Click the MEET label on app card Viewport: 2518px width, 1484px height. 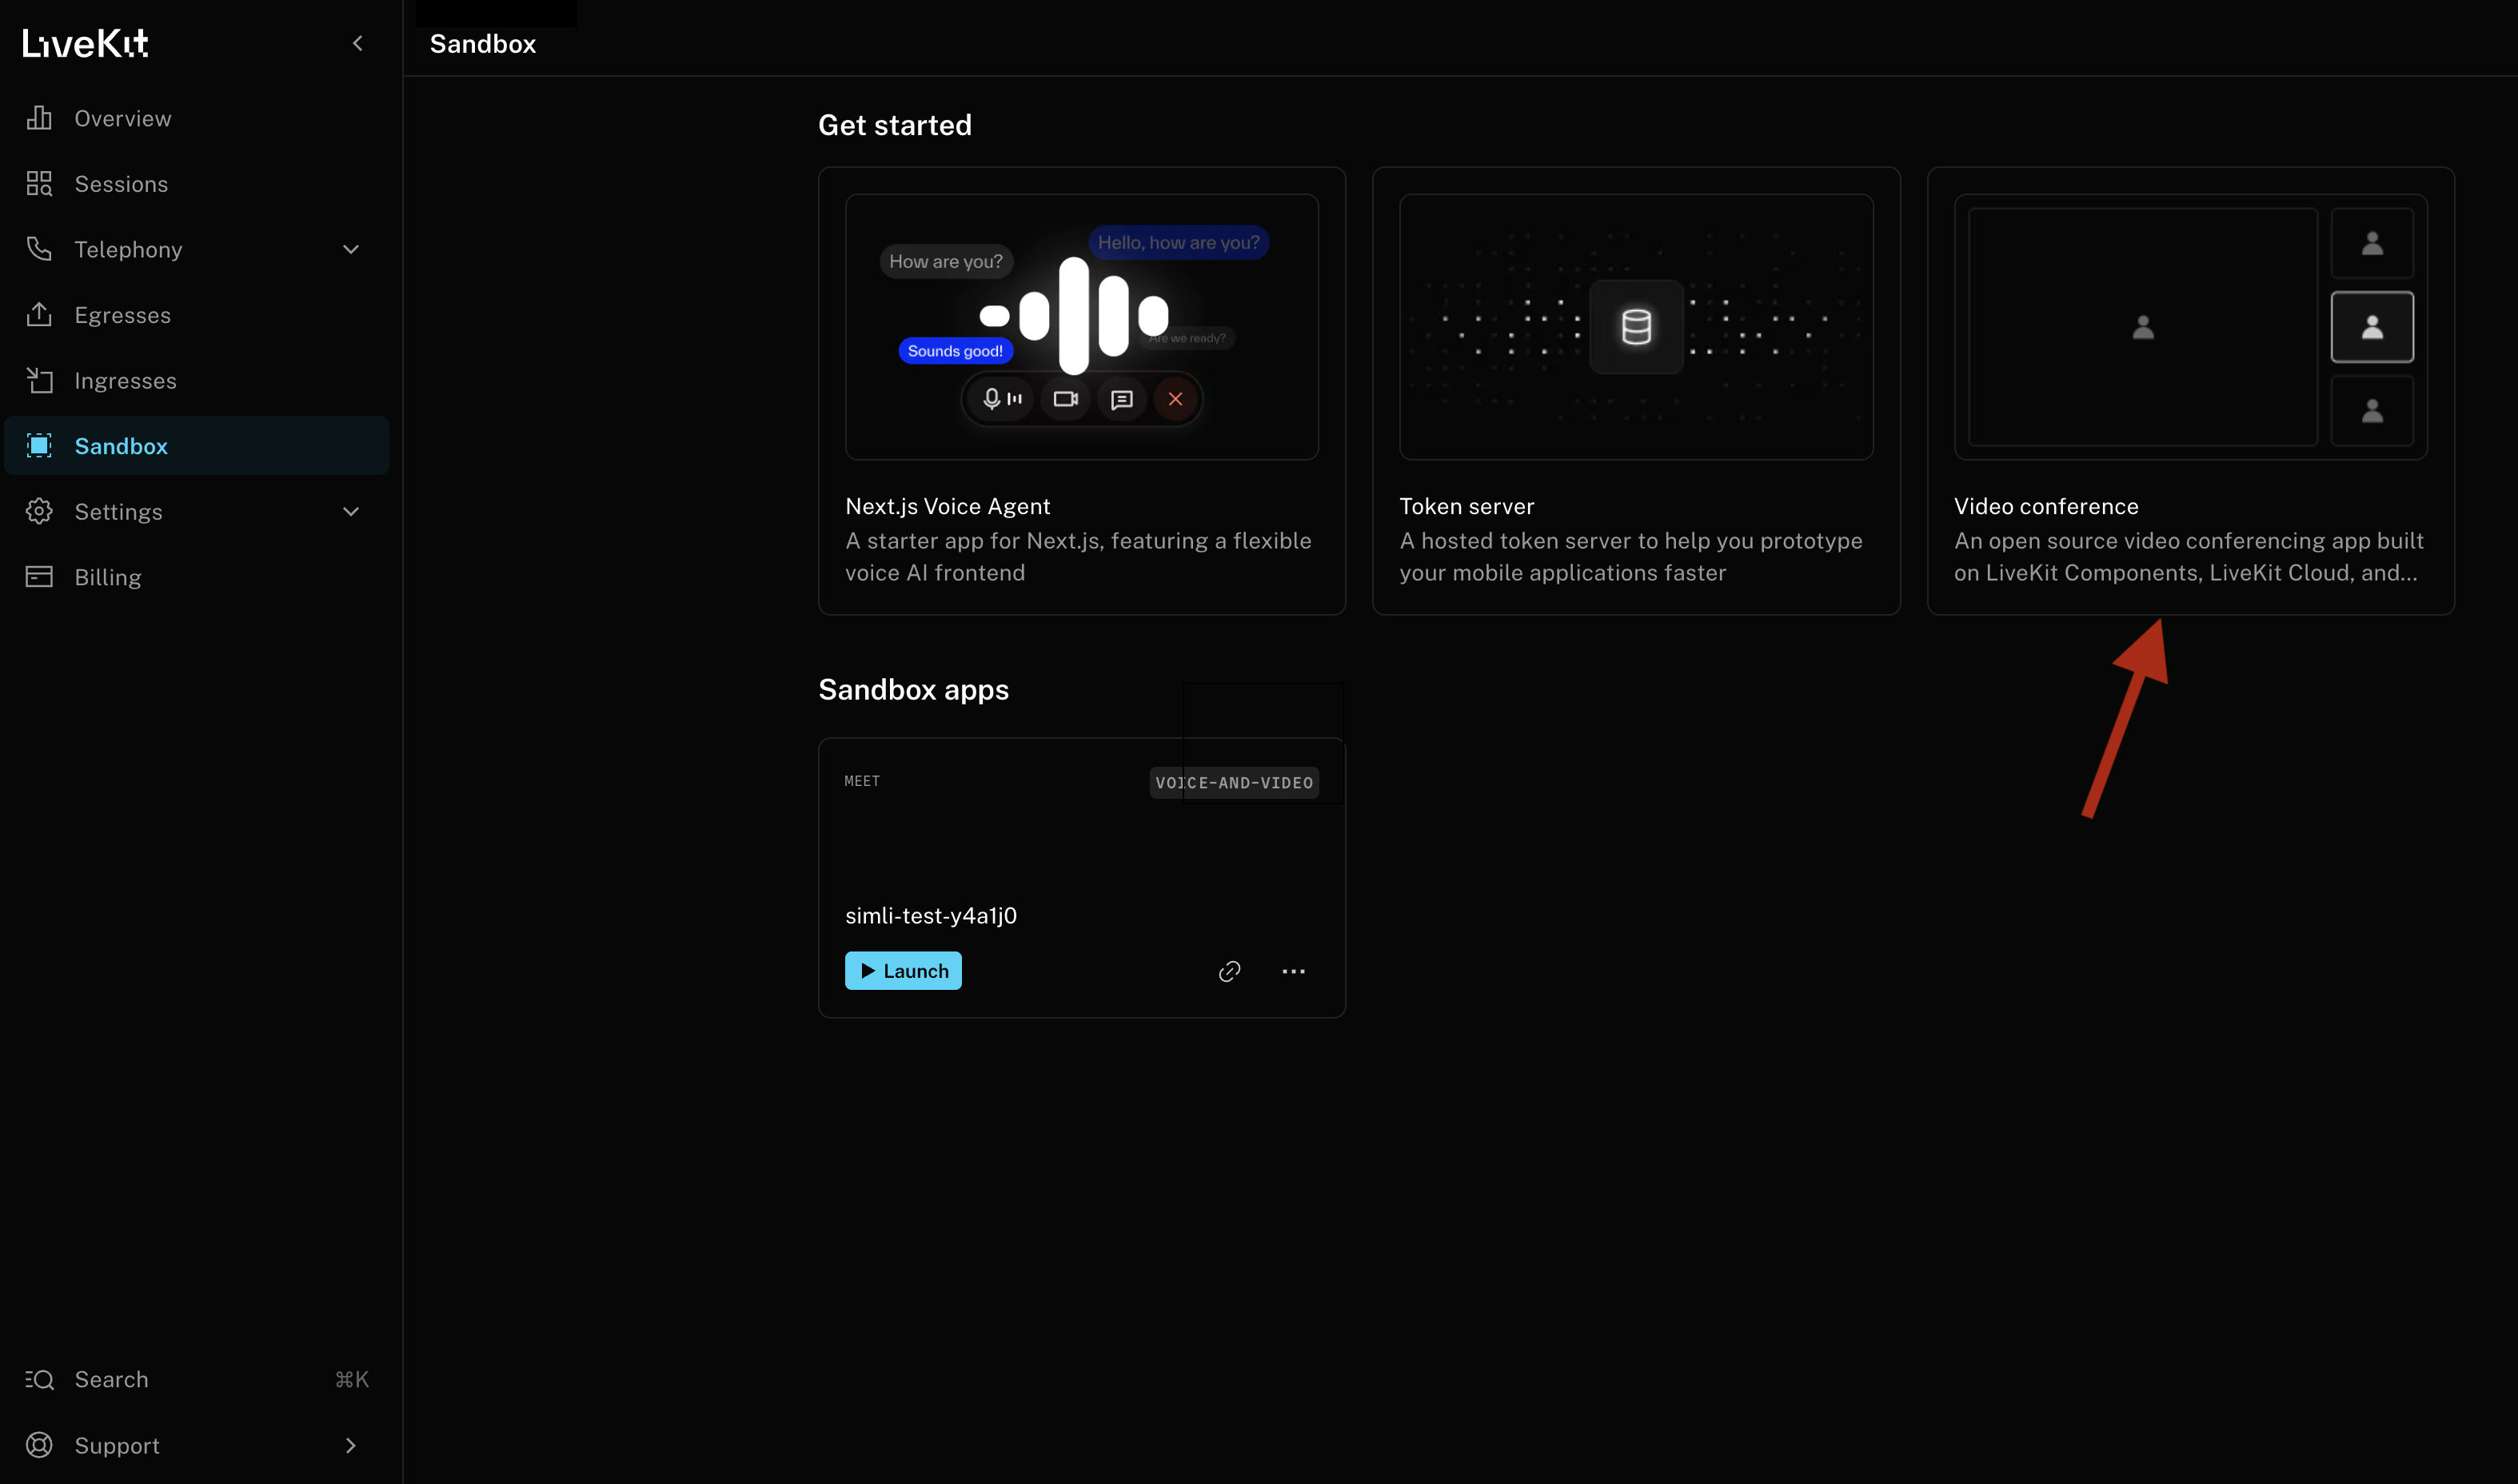point(862,781)
